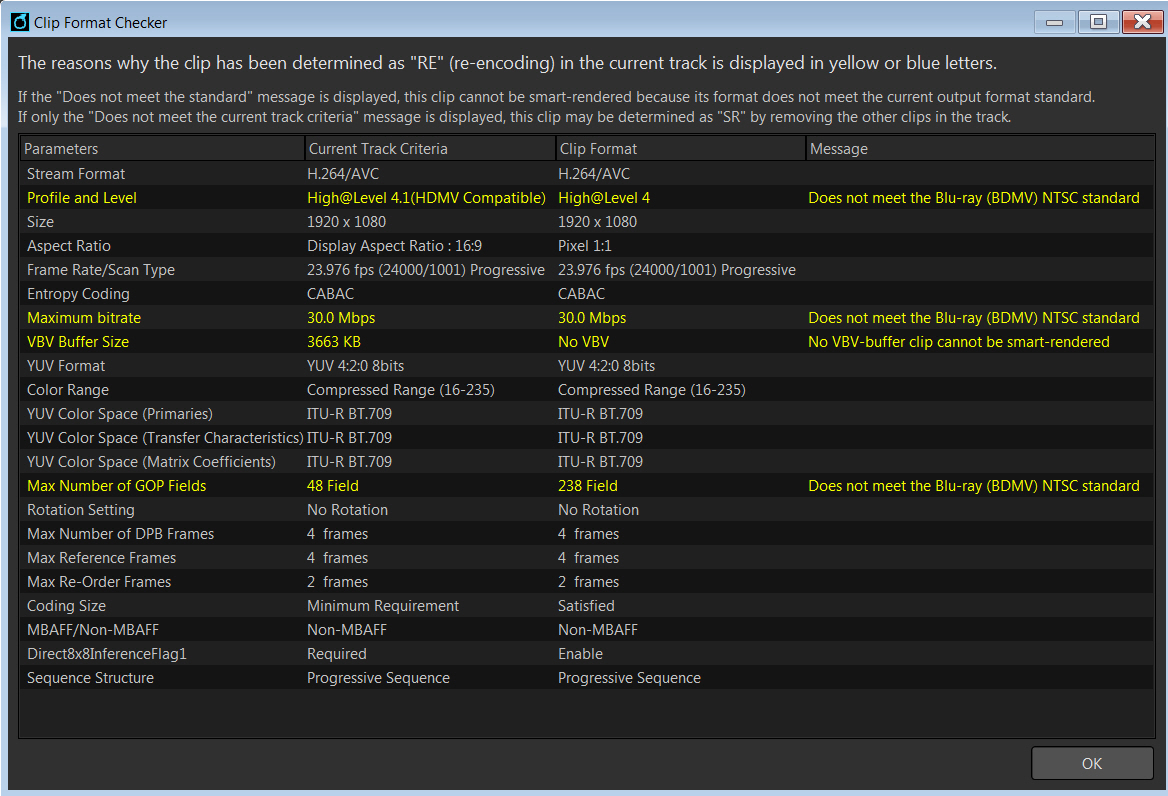Click the Maximum bitrate row BDMV message

pyautogui.click(x=974, y=318)
